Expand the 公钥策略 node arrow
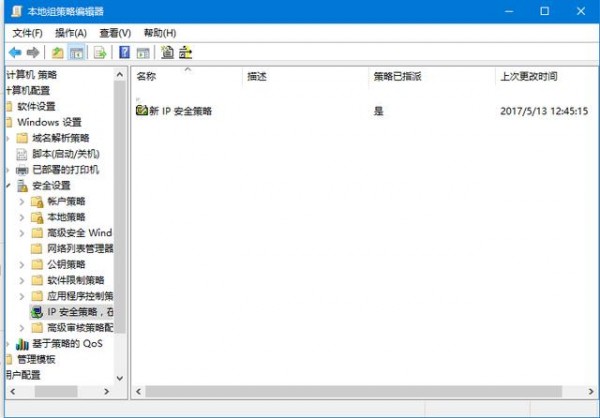 pos(23,265)
